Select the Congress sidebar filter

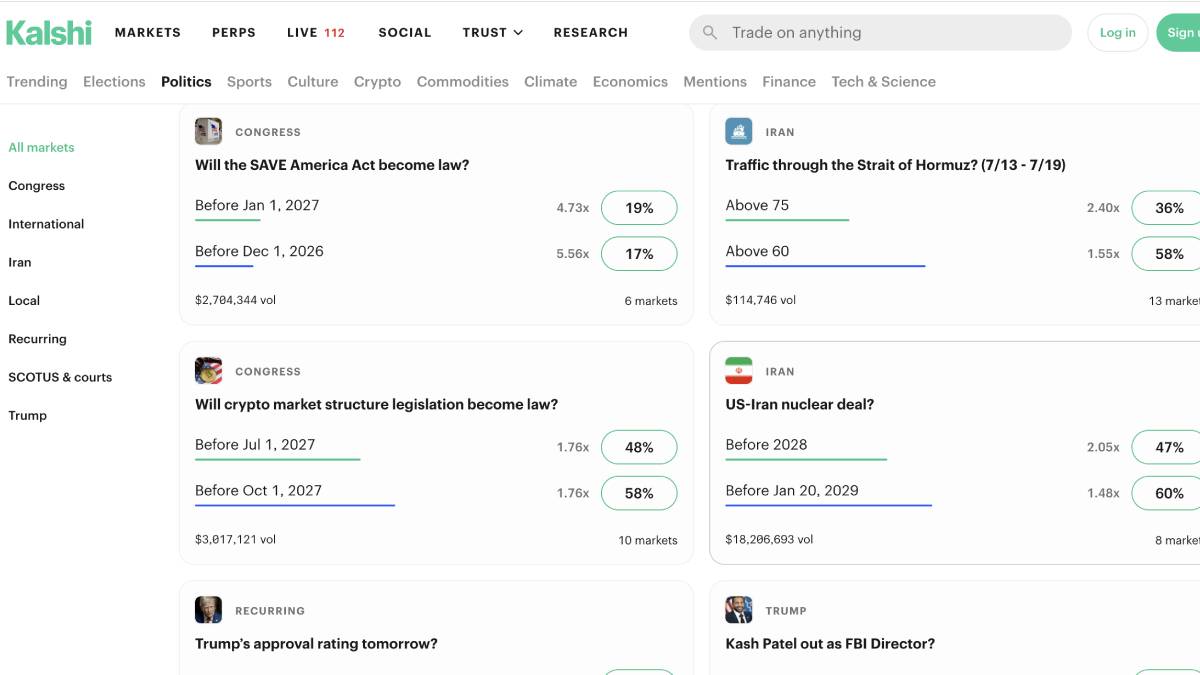pyautogui.click(x=36, y=186)
